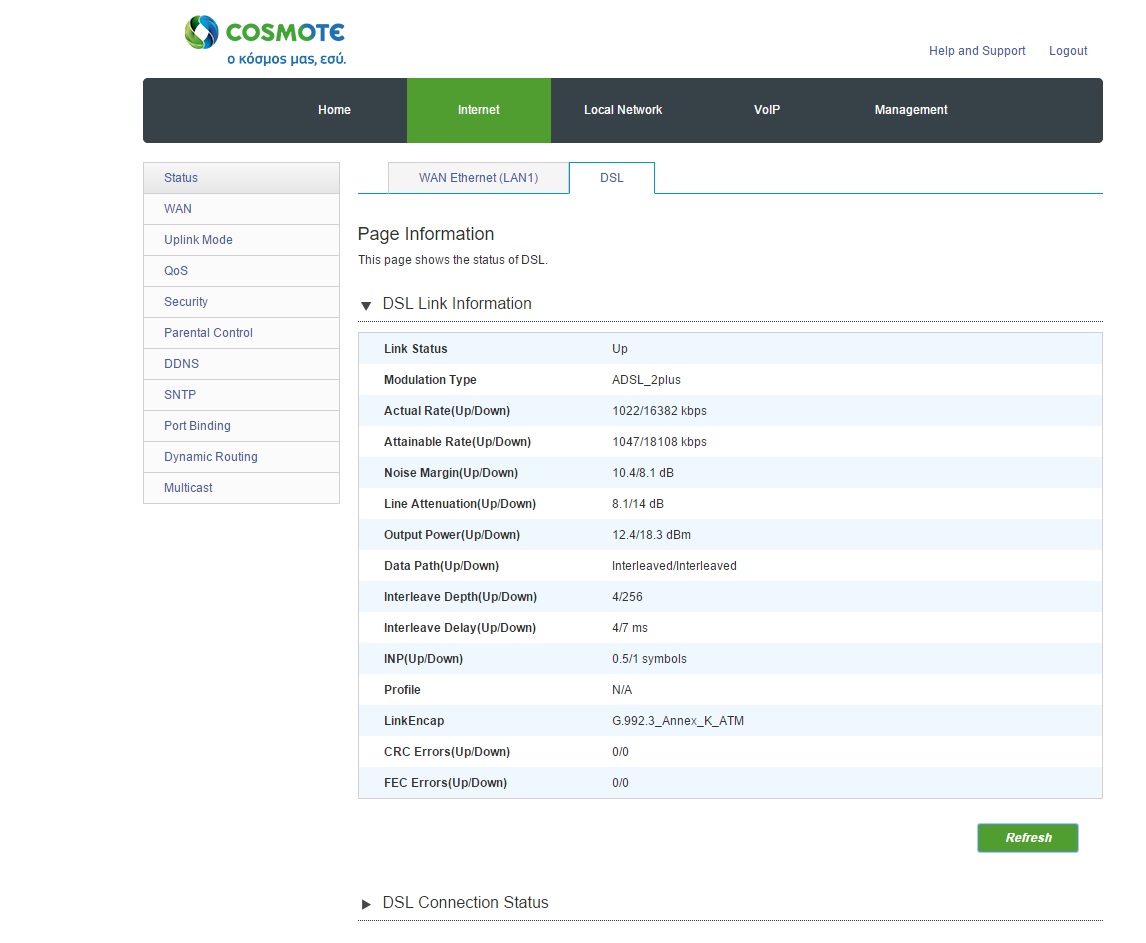Viewport: 1146px width, 943px height.
Task: Click the 'Actual Rate(Up/Down)' label
Action: tap(447, 411)
